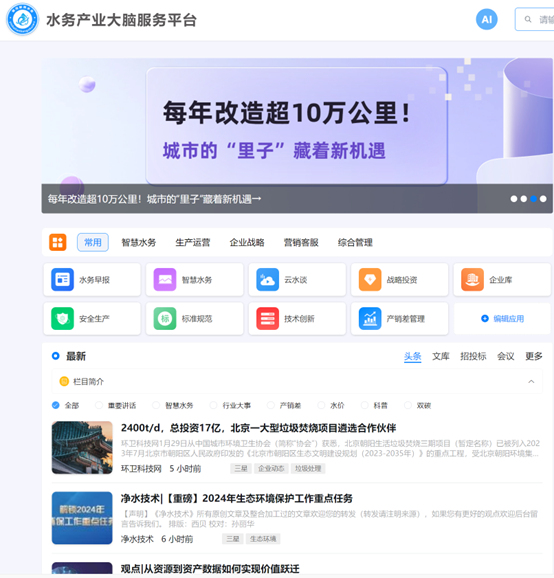
Task: Open the AI assistant icon
Action: [487, 19]
